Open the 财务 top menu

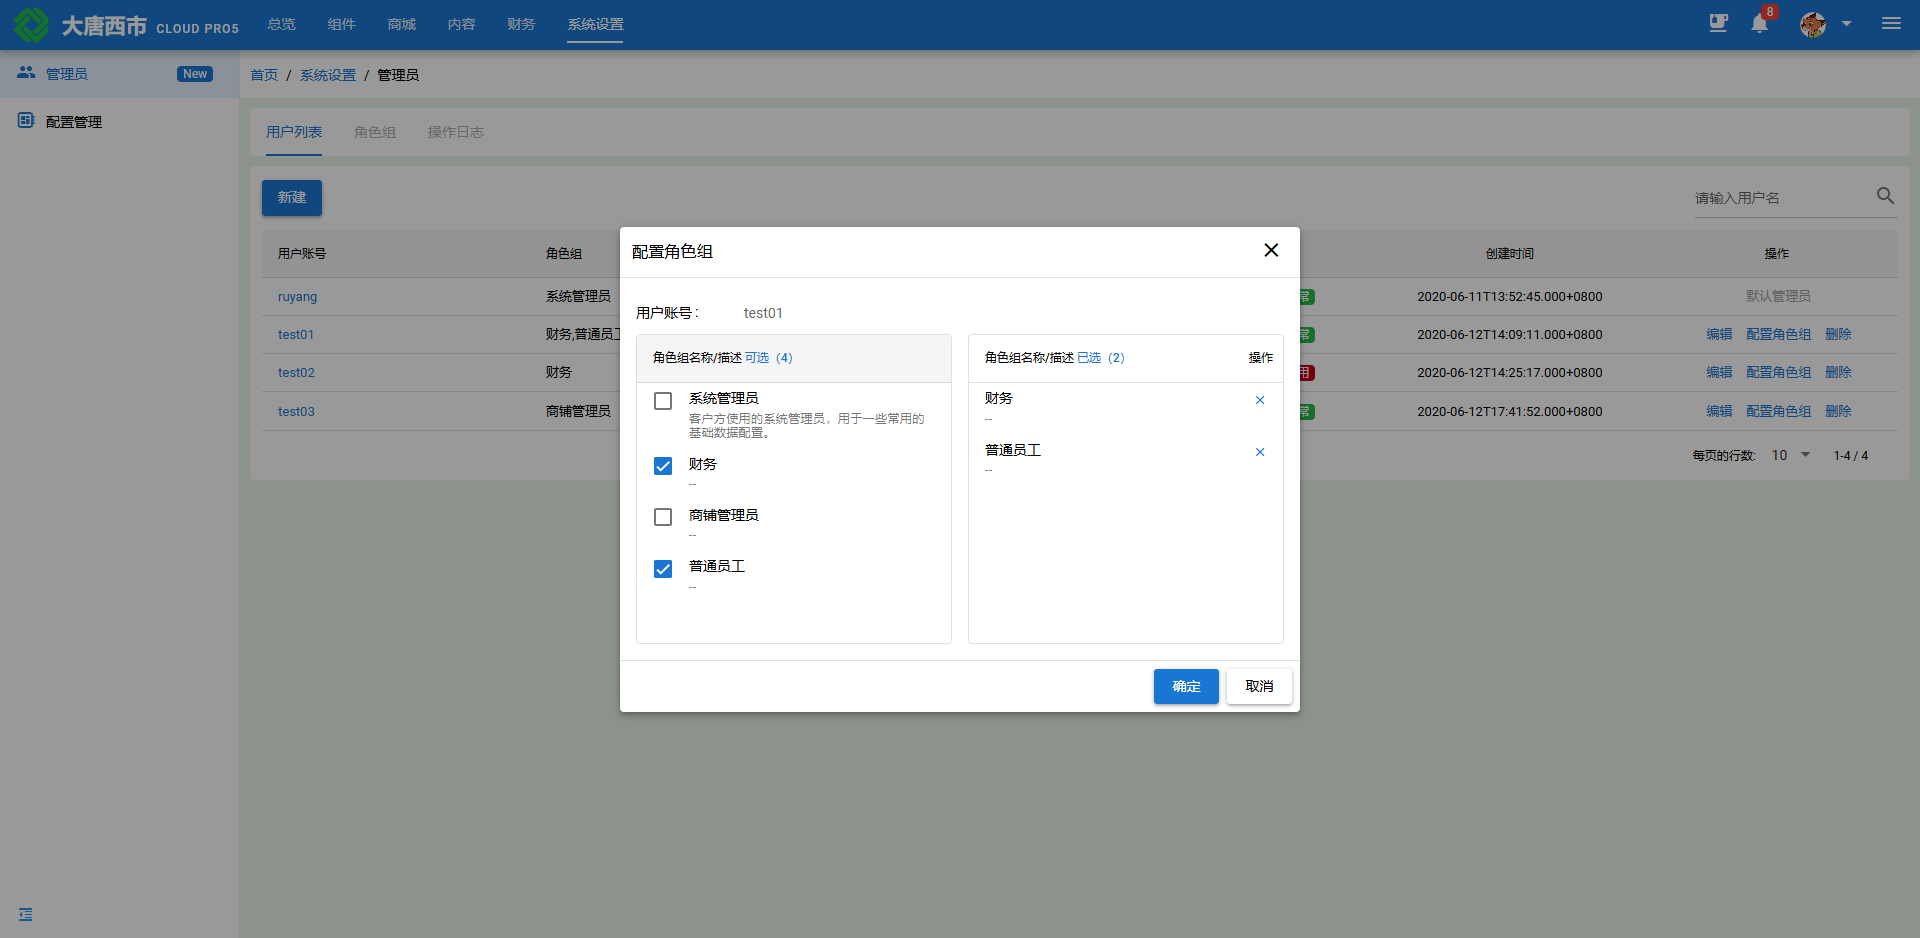[521, 24]
